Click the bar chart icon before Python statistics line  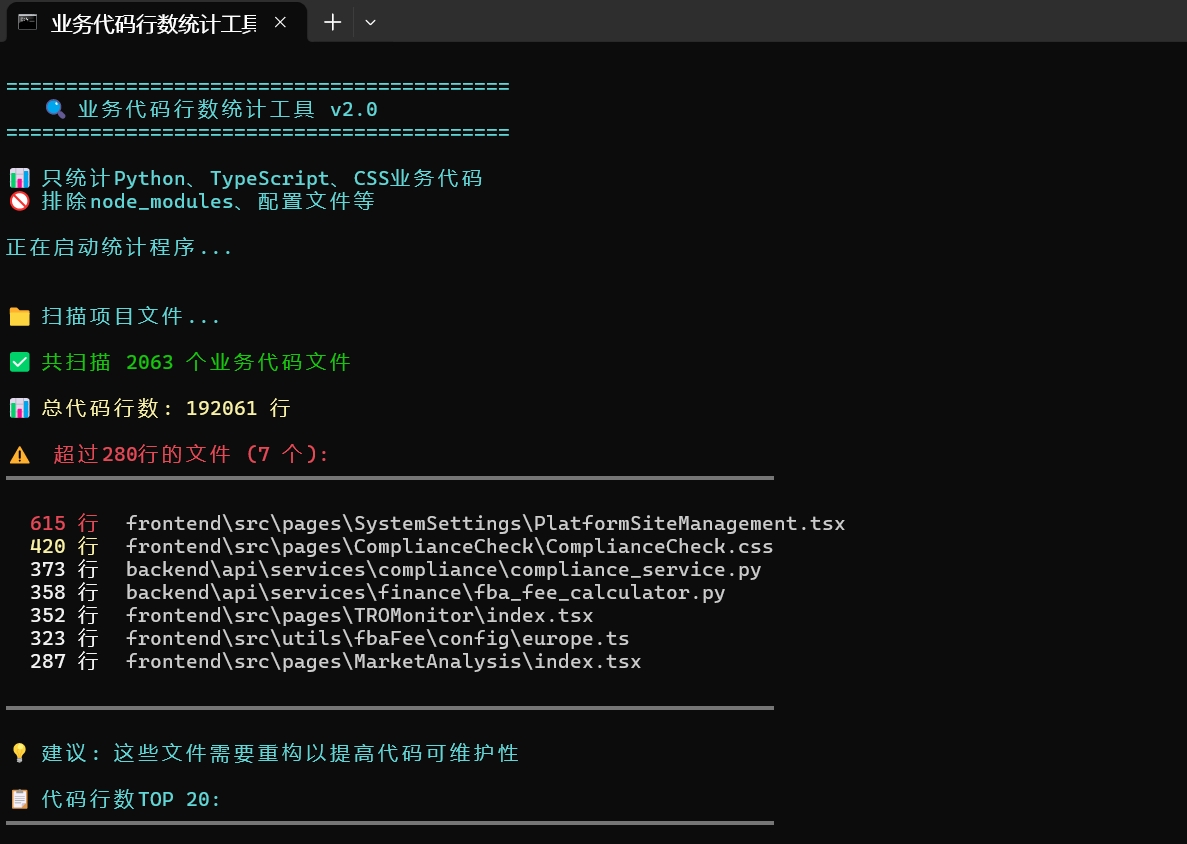pos(18,177)
